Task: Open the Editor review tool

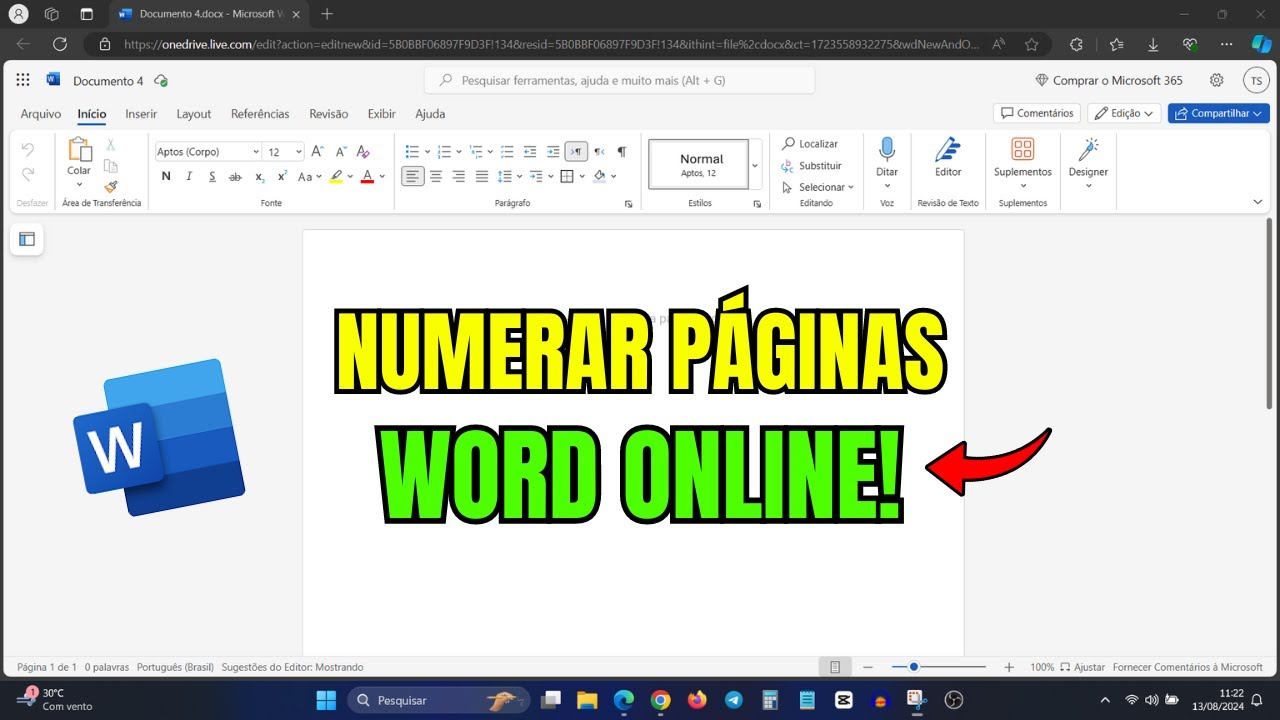Action: (x=948, y=157)
